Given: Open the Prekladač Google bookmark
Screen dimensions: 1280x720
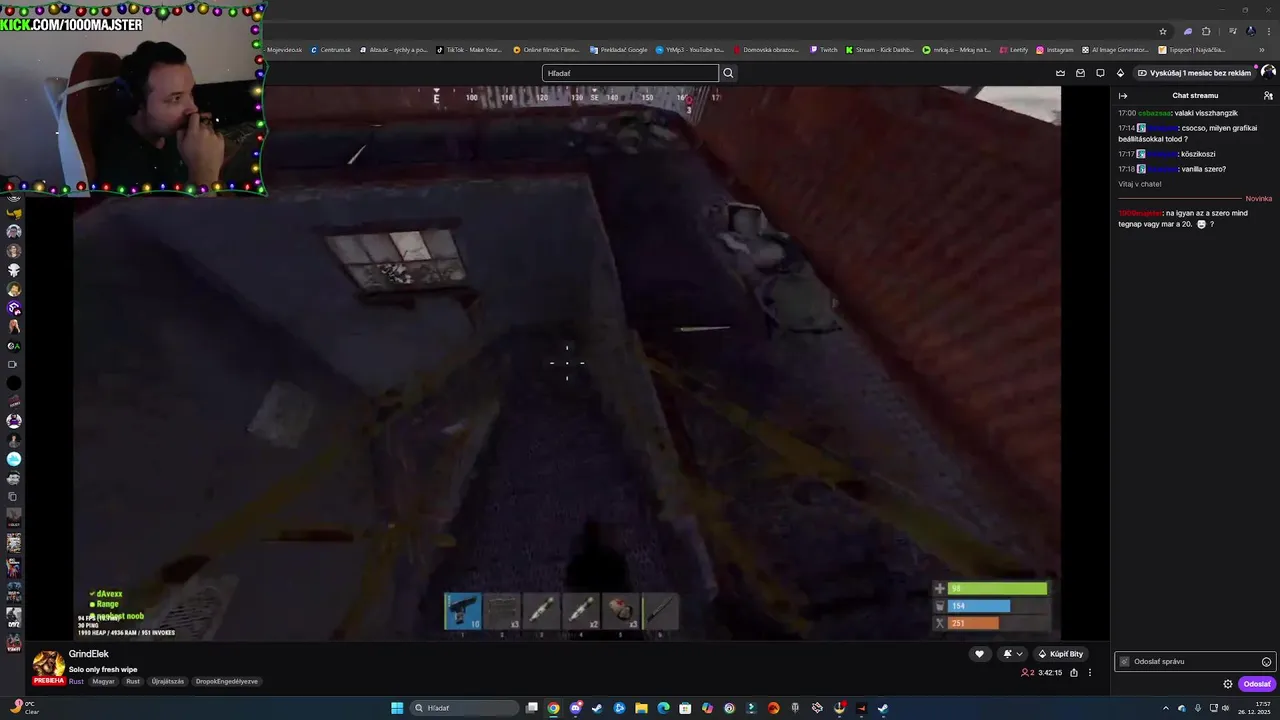Looking at the screenshot, I should (x=618, y=50).
